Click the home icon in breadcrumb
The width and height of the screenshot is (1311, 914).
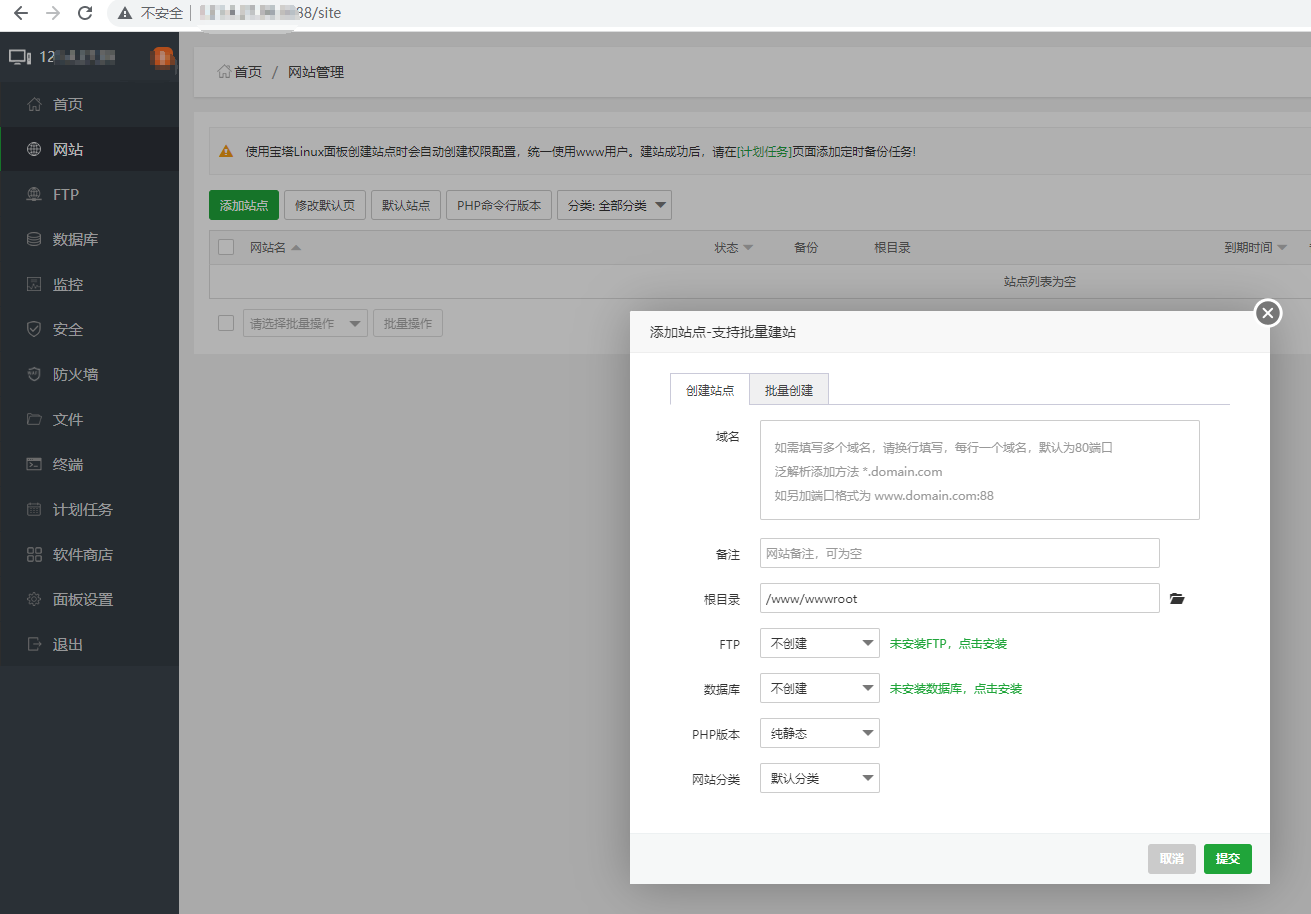pyautogui.click(x=224, y=72)
